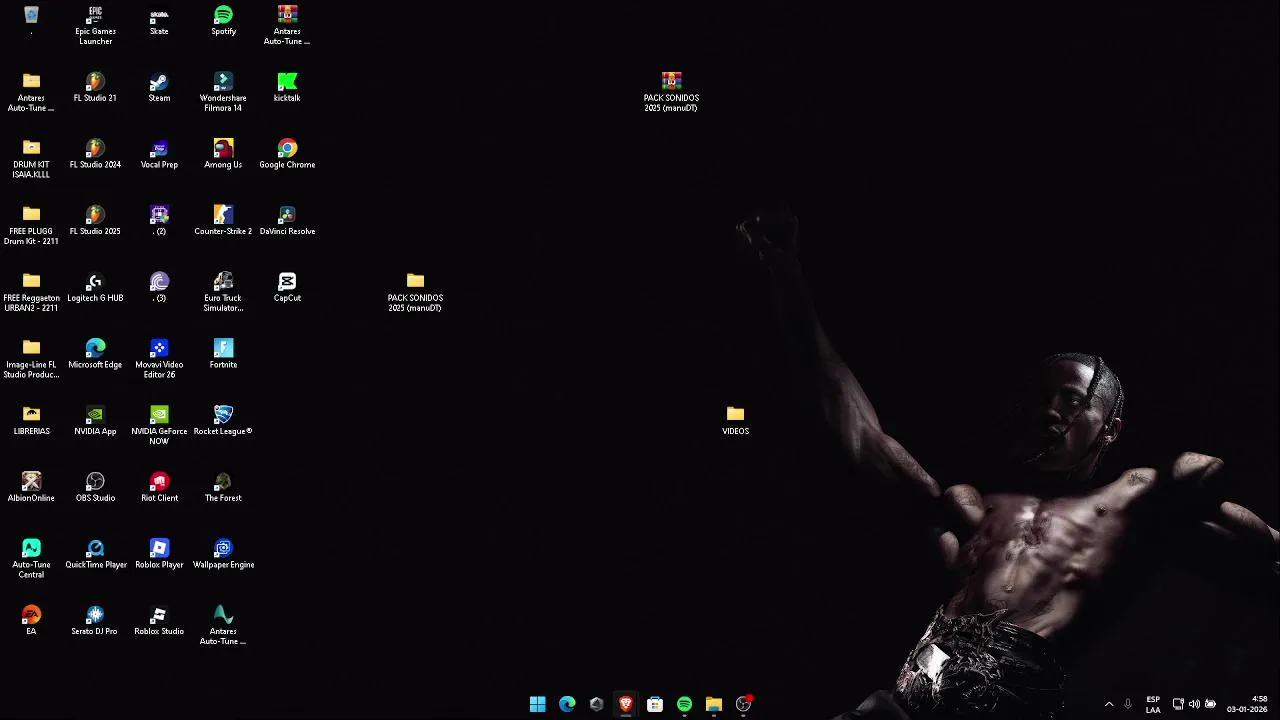Select the NVIDIA GeForce NOW icon
1280x720 pixels.
click(159, 426)
